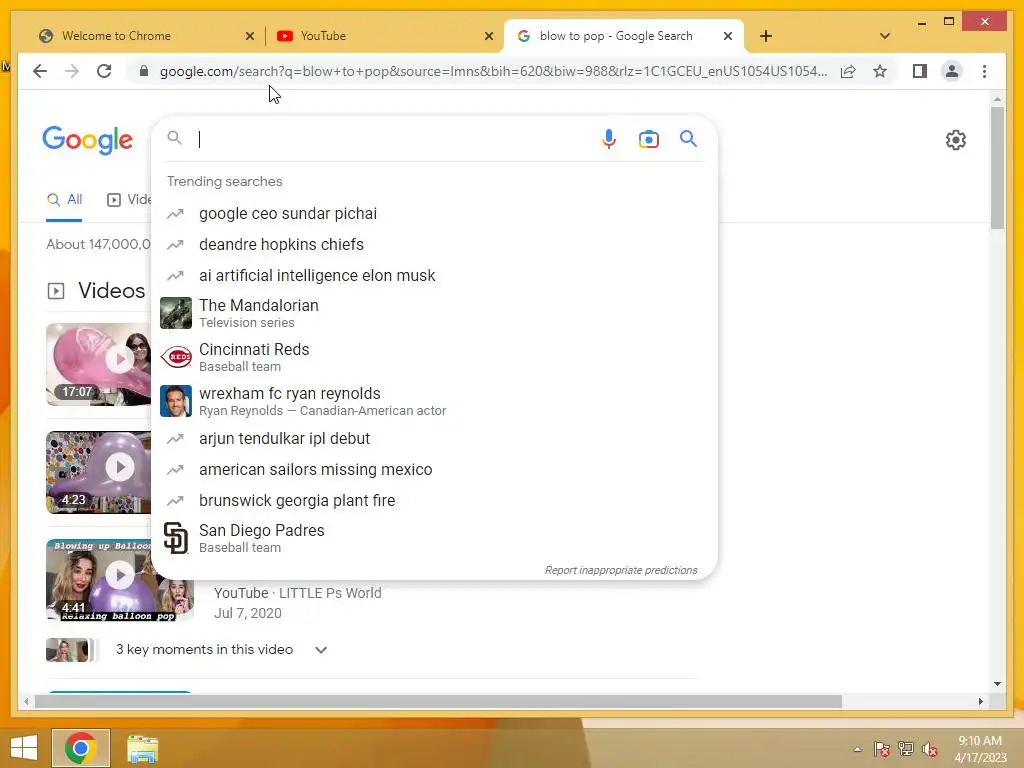Select suggestion google ceo sundar pichai
Viewport: 1024px width, 768px height.
tap(434, 214)
